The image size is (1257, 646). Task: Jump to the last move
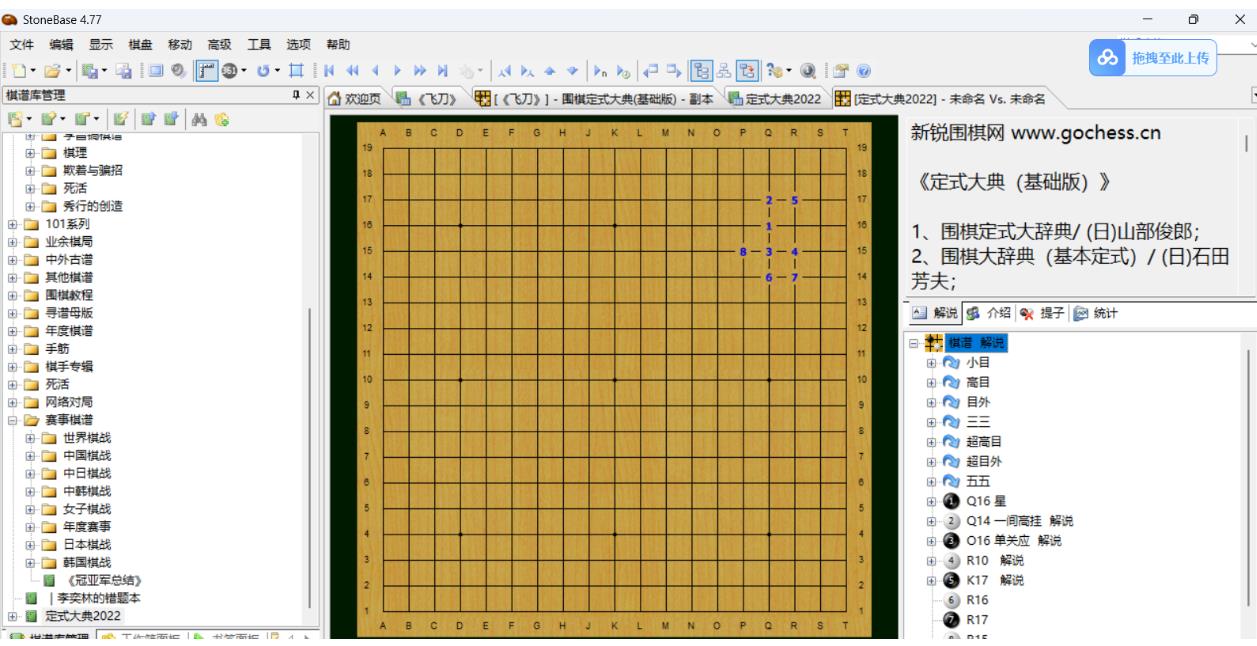(444, 71)
